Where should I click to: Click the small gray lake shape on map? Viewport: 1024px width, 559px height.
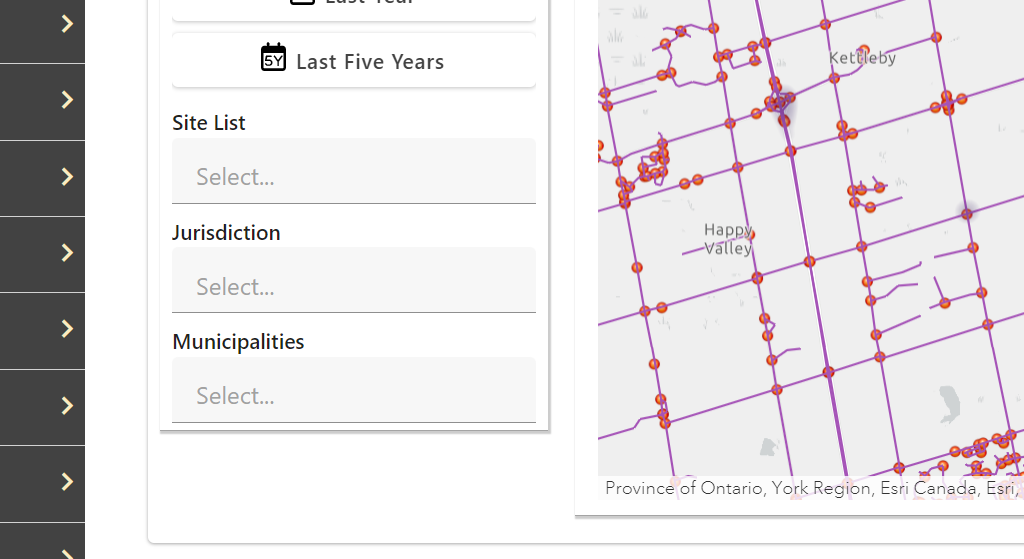949,402
